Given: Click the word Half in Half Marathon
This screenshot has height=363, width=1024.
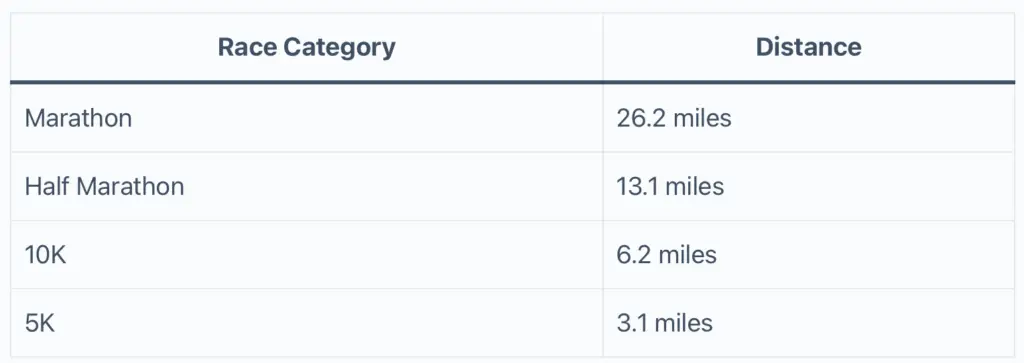Looking at the screenshot, I should (x=48, y=187).
